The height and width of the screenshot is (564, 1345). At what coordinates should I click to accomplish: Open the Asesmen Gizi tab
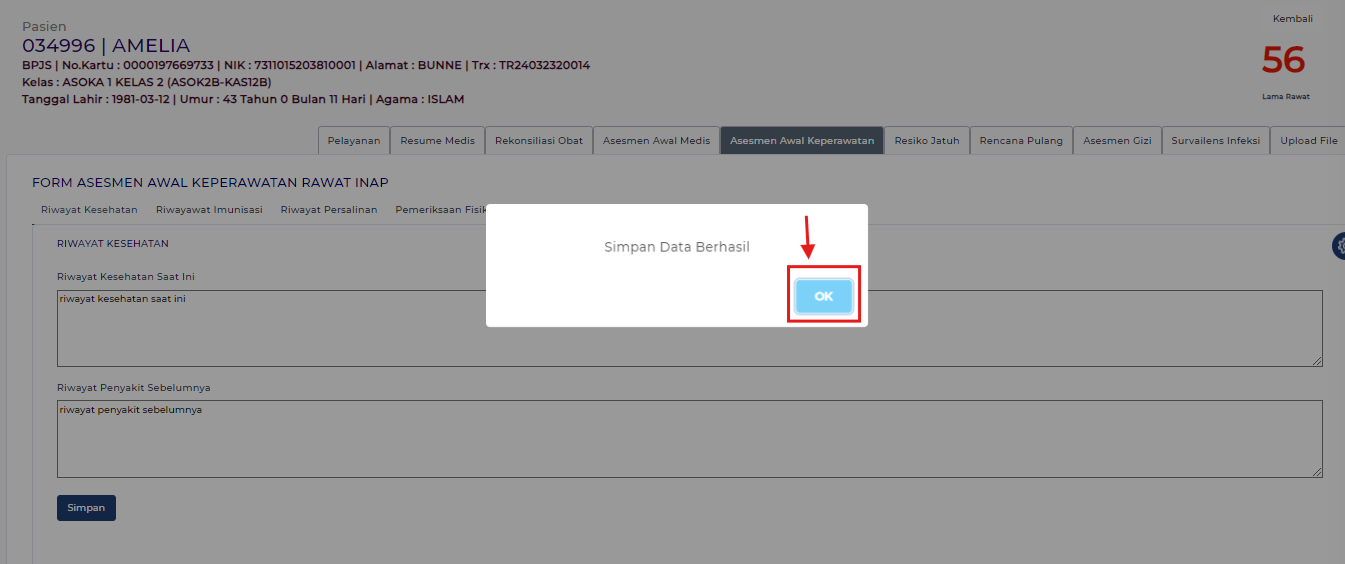tap(1117, 141)
